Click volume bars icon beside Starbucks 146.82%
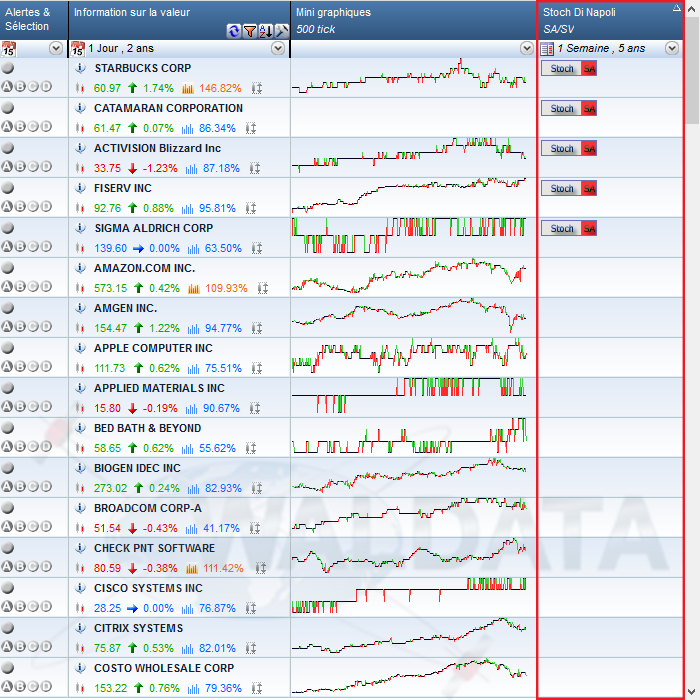This screenshot has height=700, width=700. [188, 88]
